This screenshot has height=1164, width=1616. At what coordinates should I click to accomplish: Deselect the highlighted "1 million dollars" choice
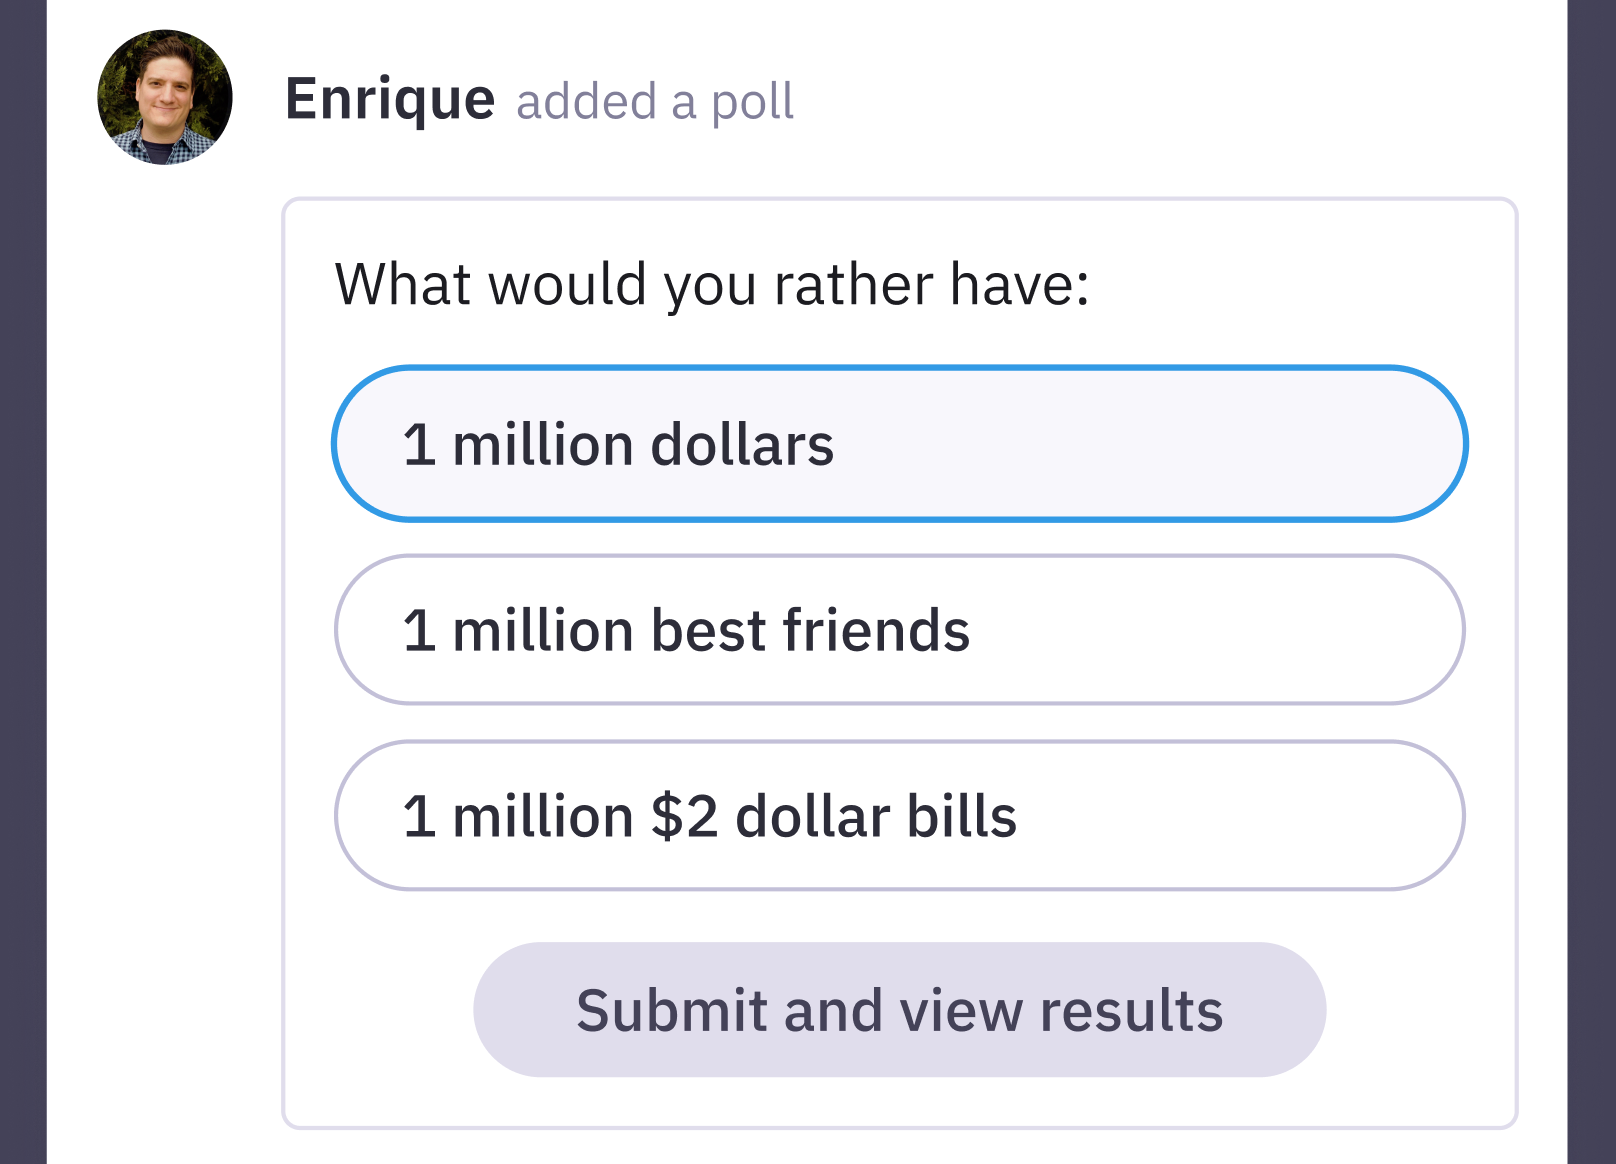pyautogui.click(x=900, y=443)
